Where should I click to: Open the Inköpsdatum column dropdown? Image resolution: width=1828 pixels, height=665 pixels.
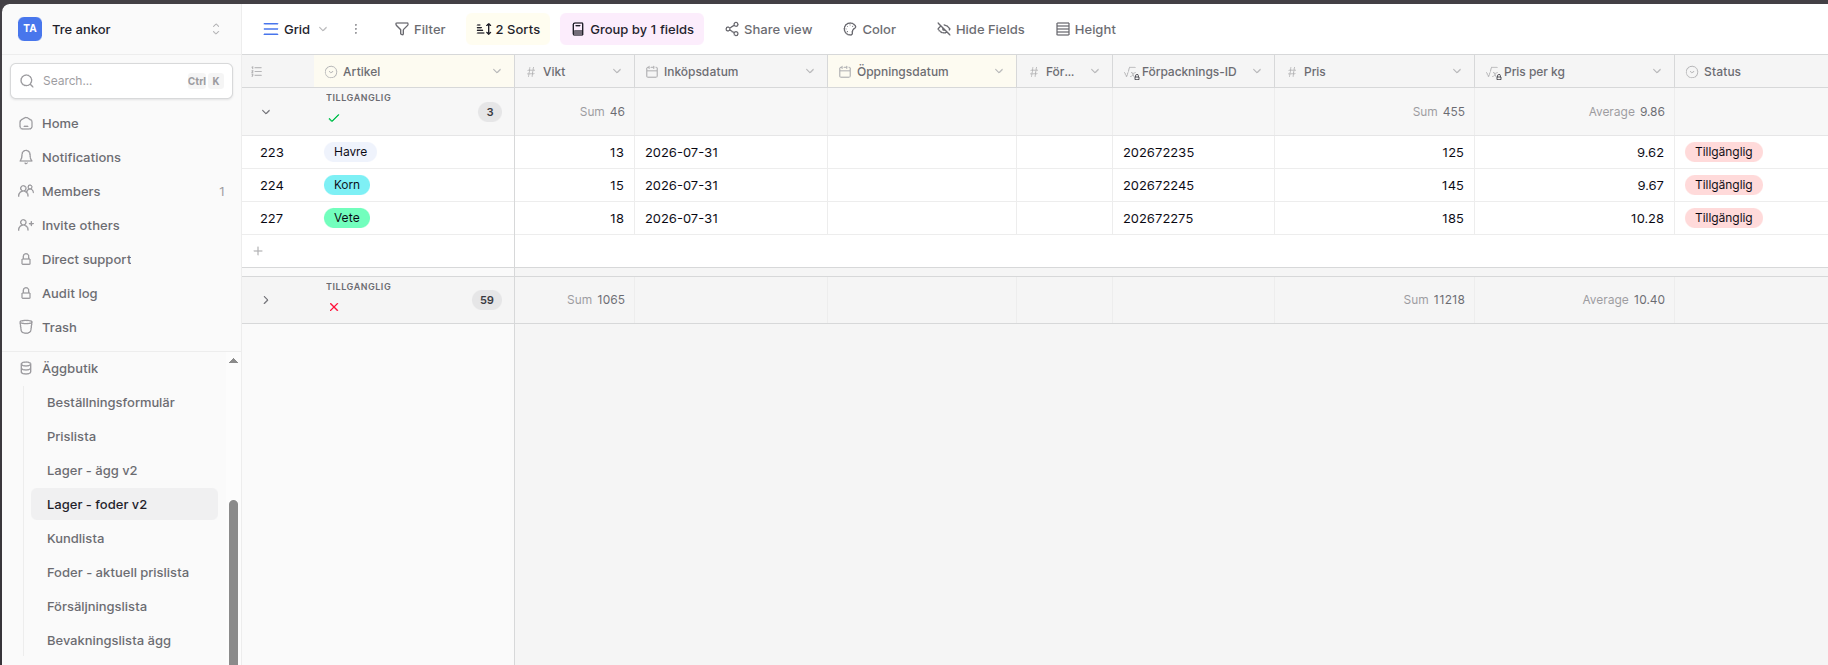[810, 72]
